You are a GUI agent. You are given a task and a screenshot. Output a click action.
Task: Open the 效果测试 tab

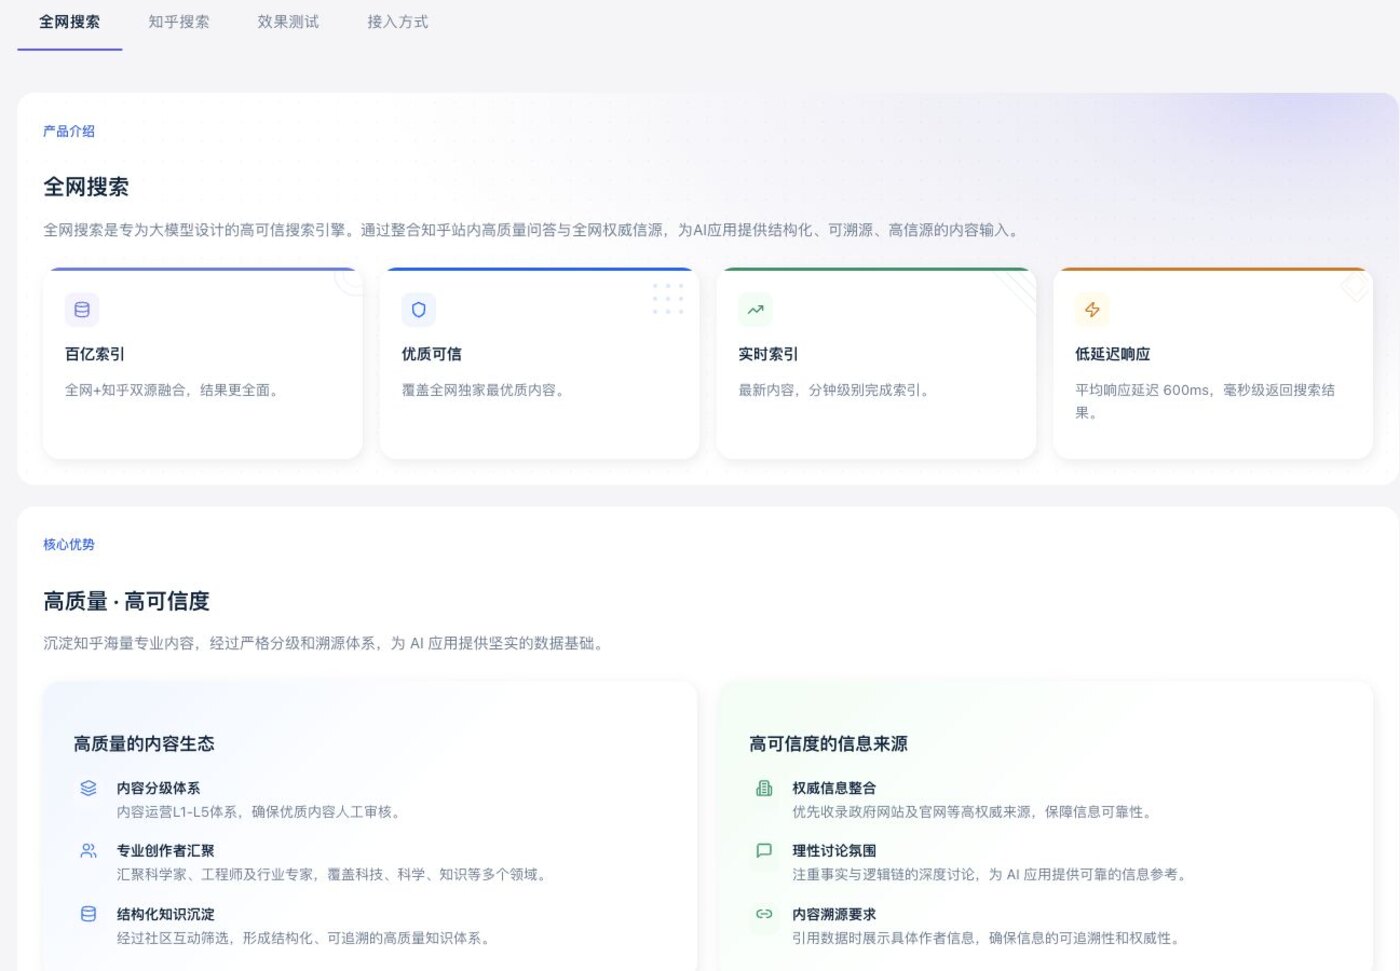288,22
